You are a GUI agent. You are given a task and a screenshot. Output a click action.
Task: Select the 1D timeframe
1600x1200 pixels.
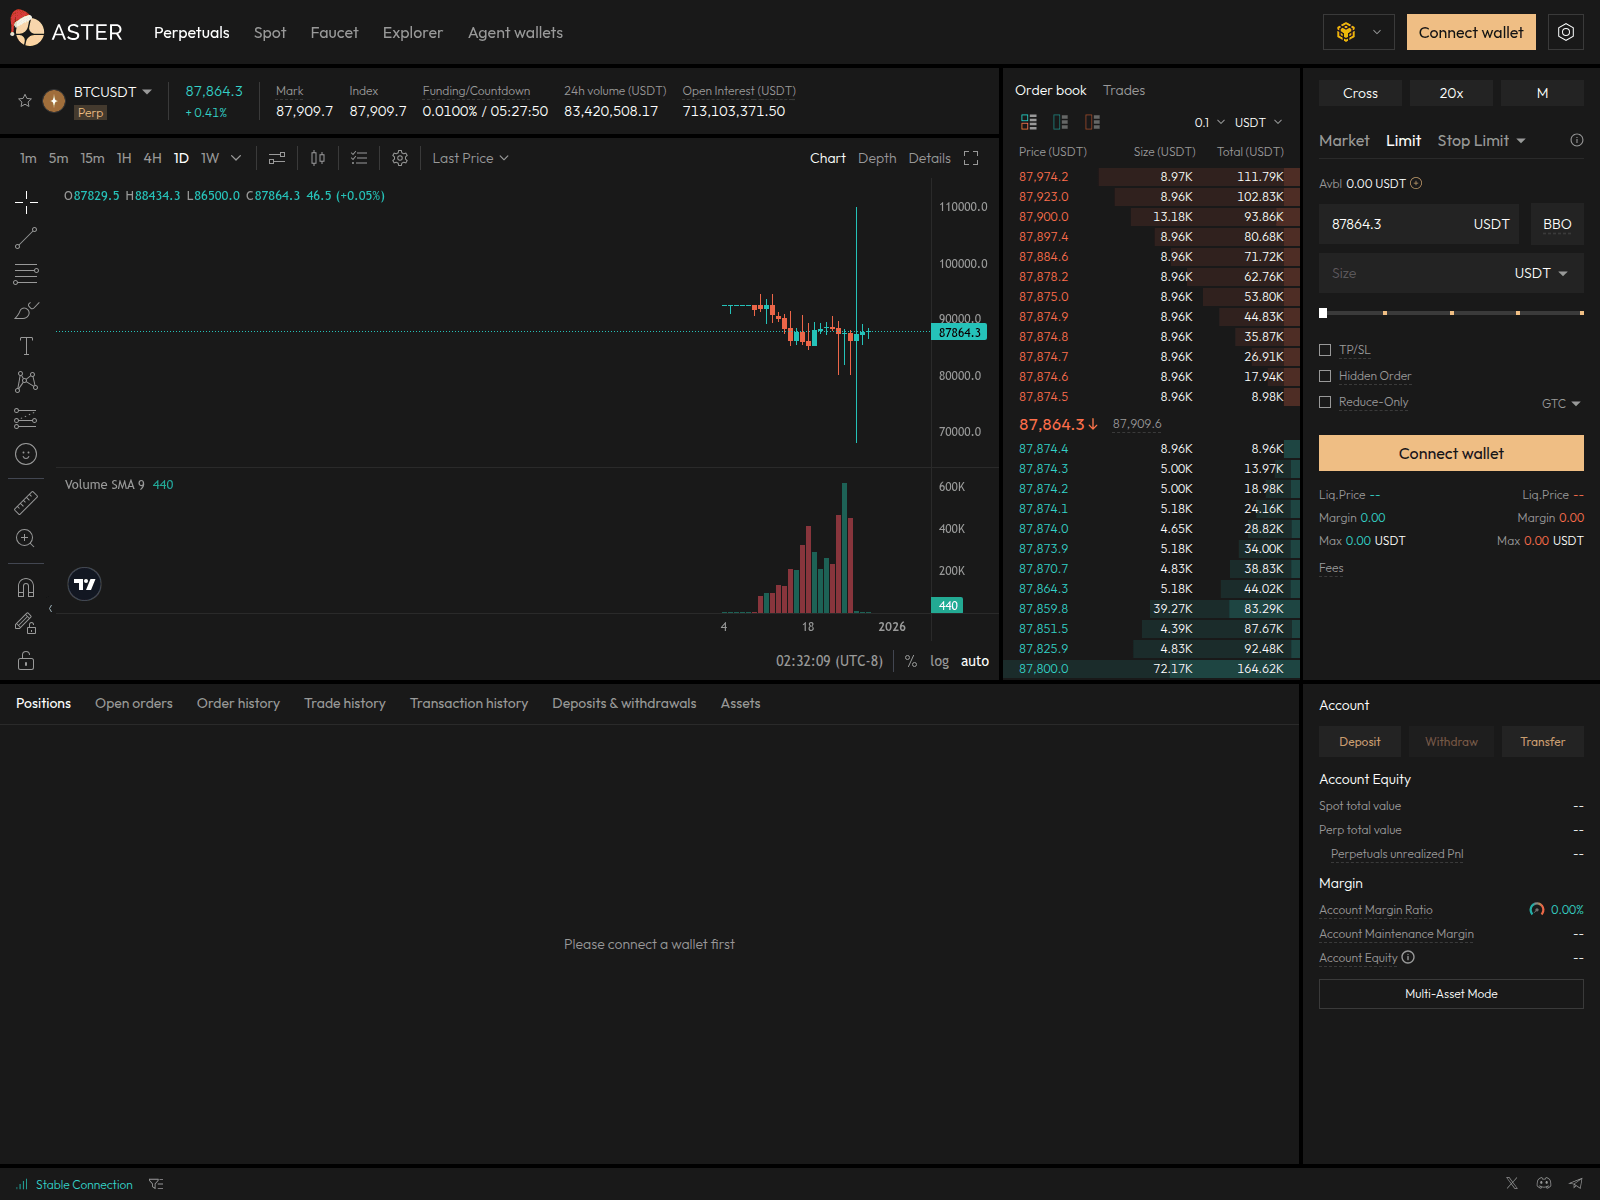tap(181, 158)
